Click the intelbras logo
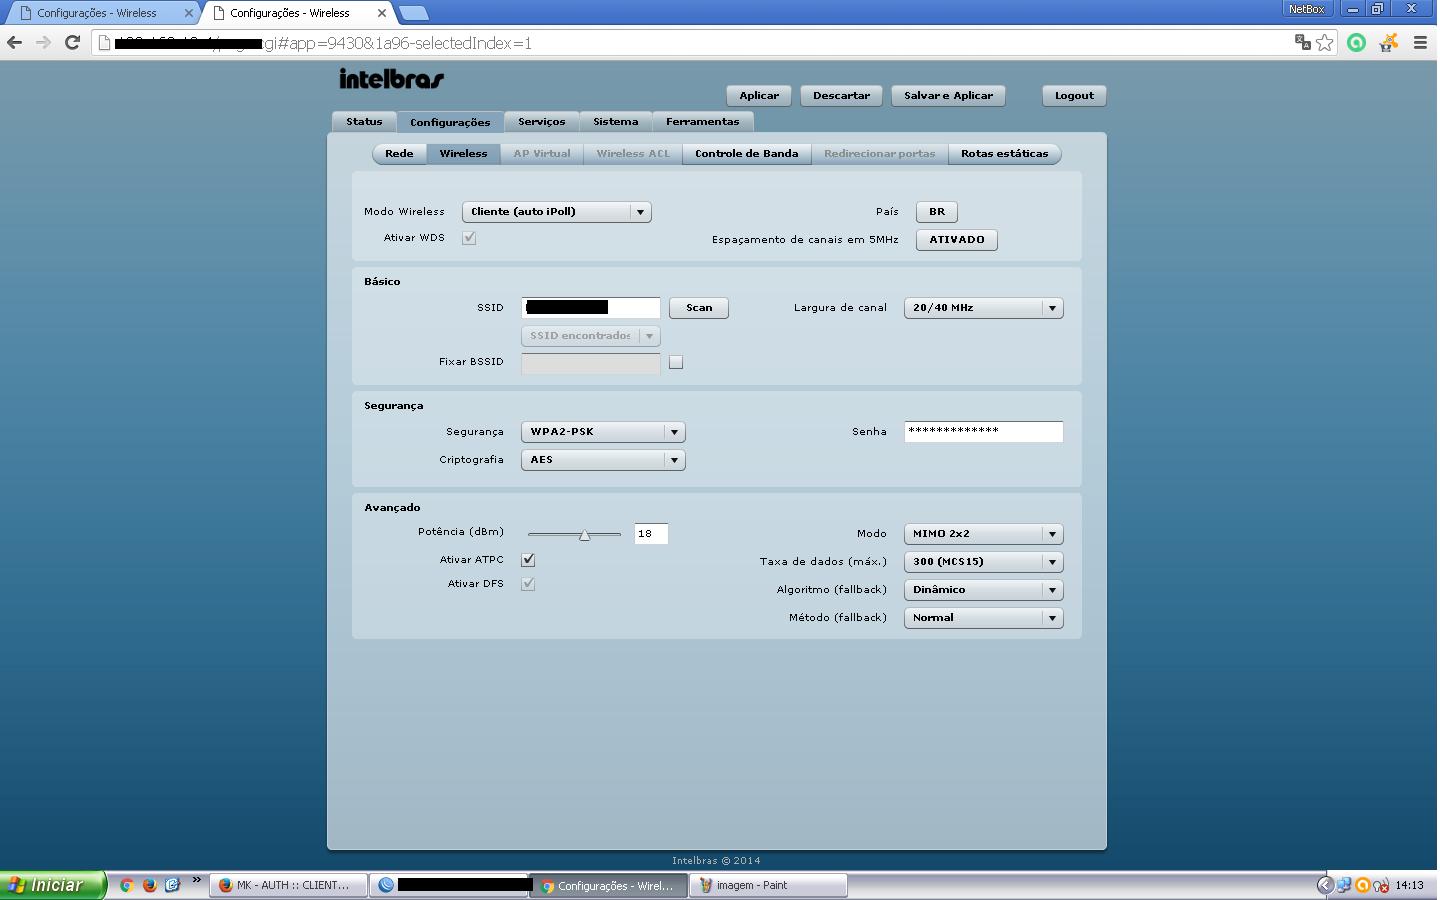Viewport: 1440px width, 900px height. tap(391, 79)
